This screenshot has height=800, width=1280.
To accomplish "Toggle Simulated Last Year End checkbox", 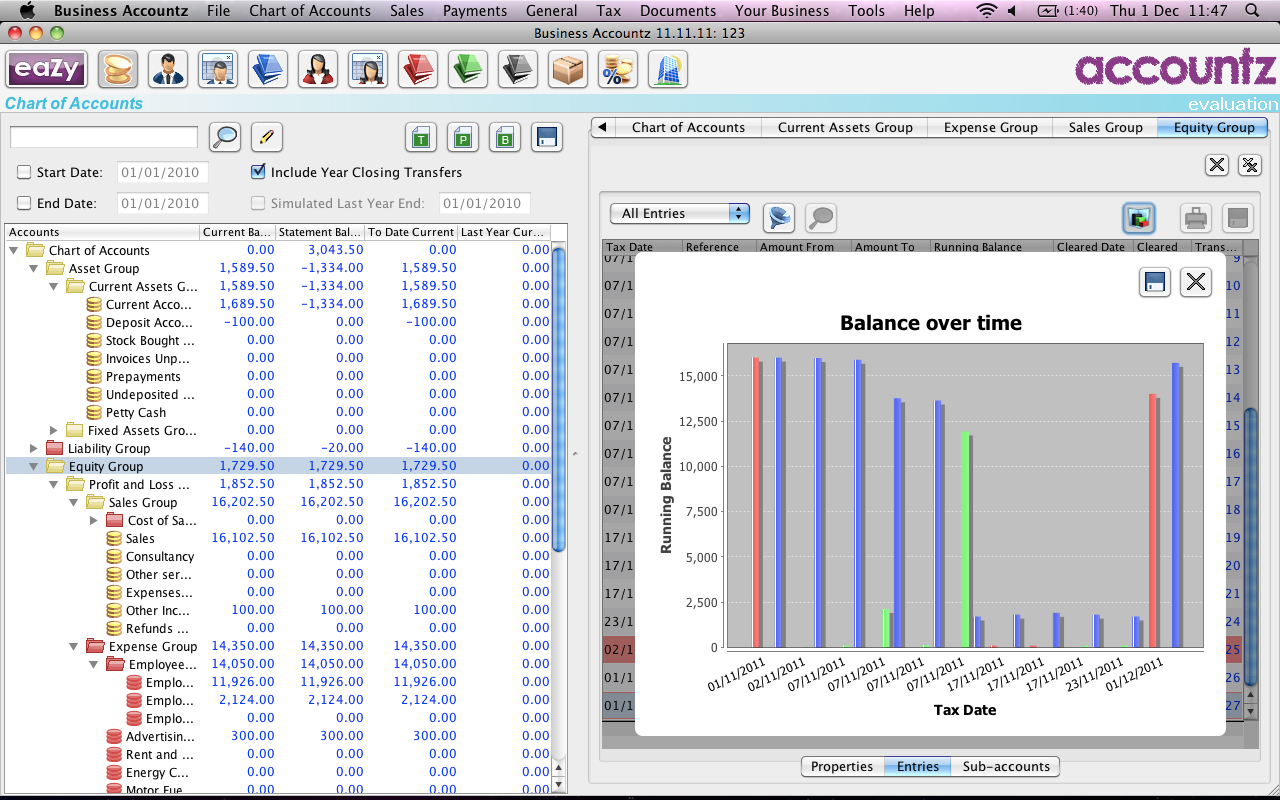I will 258,203.
